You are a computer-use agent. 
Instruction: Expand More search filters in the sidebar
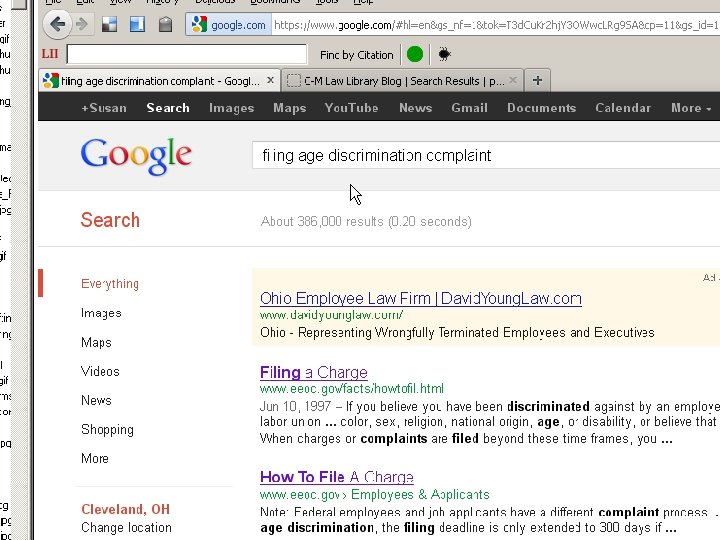[95, 458]
